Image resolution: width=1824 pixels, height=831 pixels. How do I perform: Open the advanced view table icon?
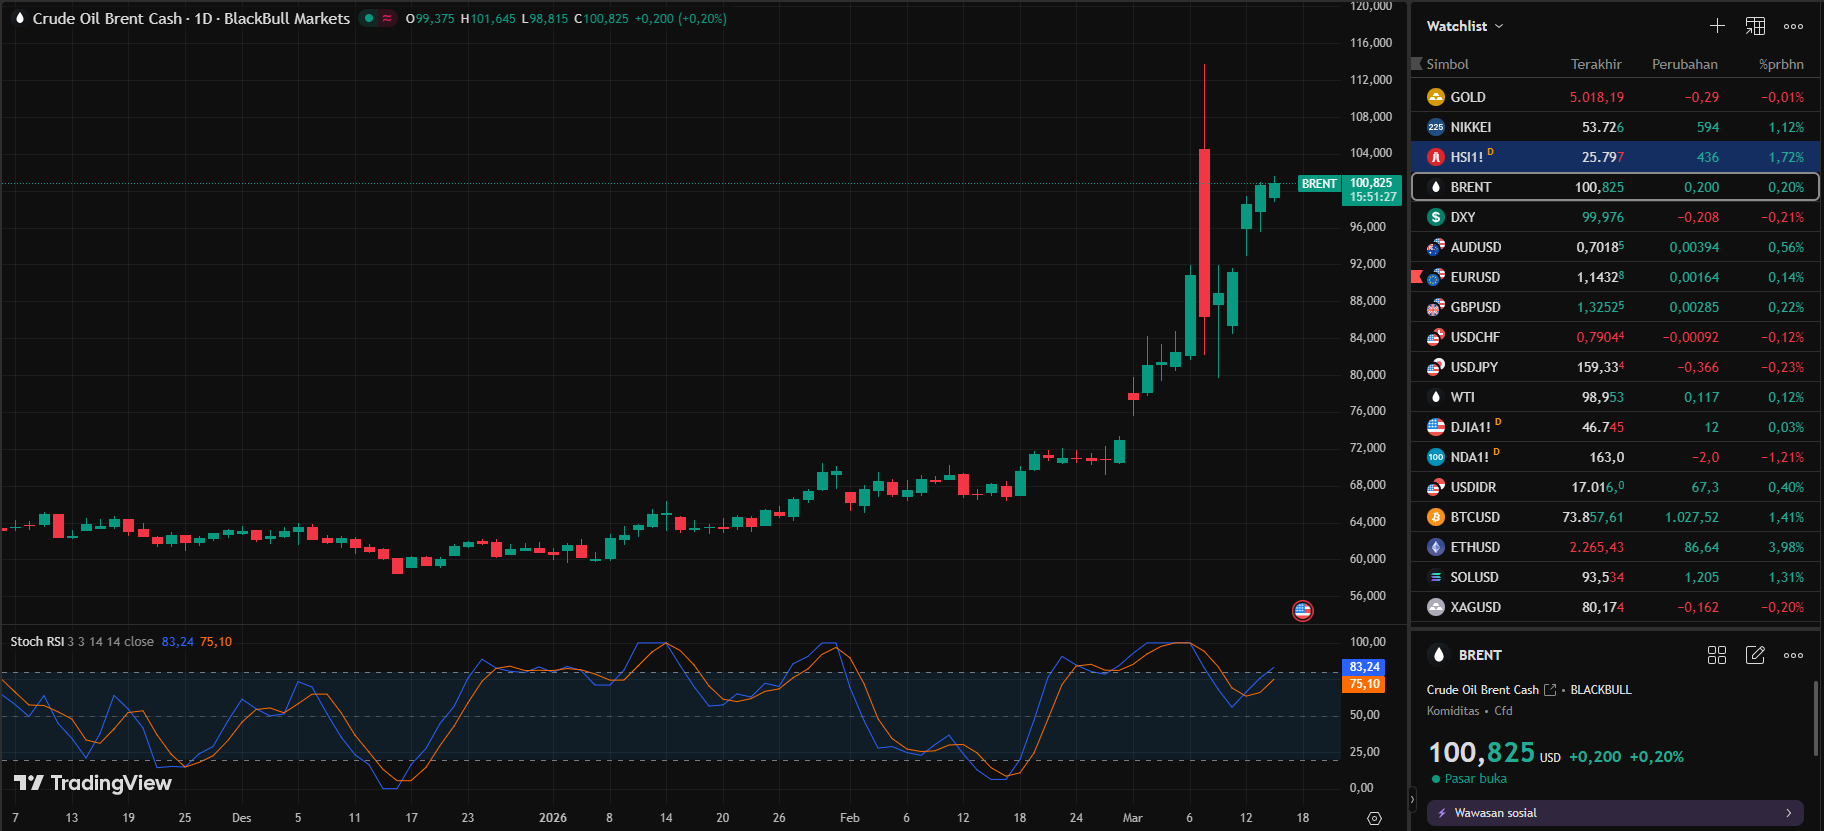pos(1755,26)
